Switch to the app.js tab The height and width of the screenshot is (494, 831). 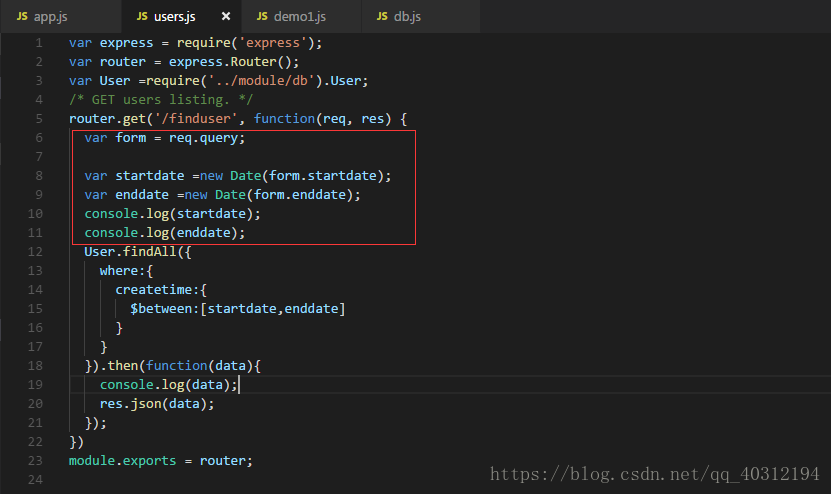coord(60,16)
